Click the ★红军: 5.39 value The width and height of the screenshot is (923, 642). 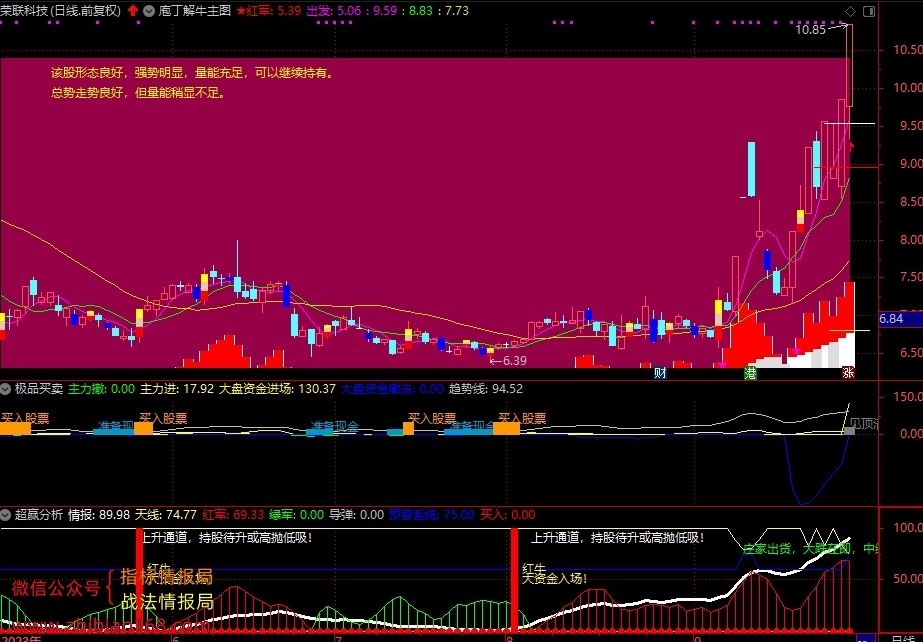[268, 11]
